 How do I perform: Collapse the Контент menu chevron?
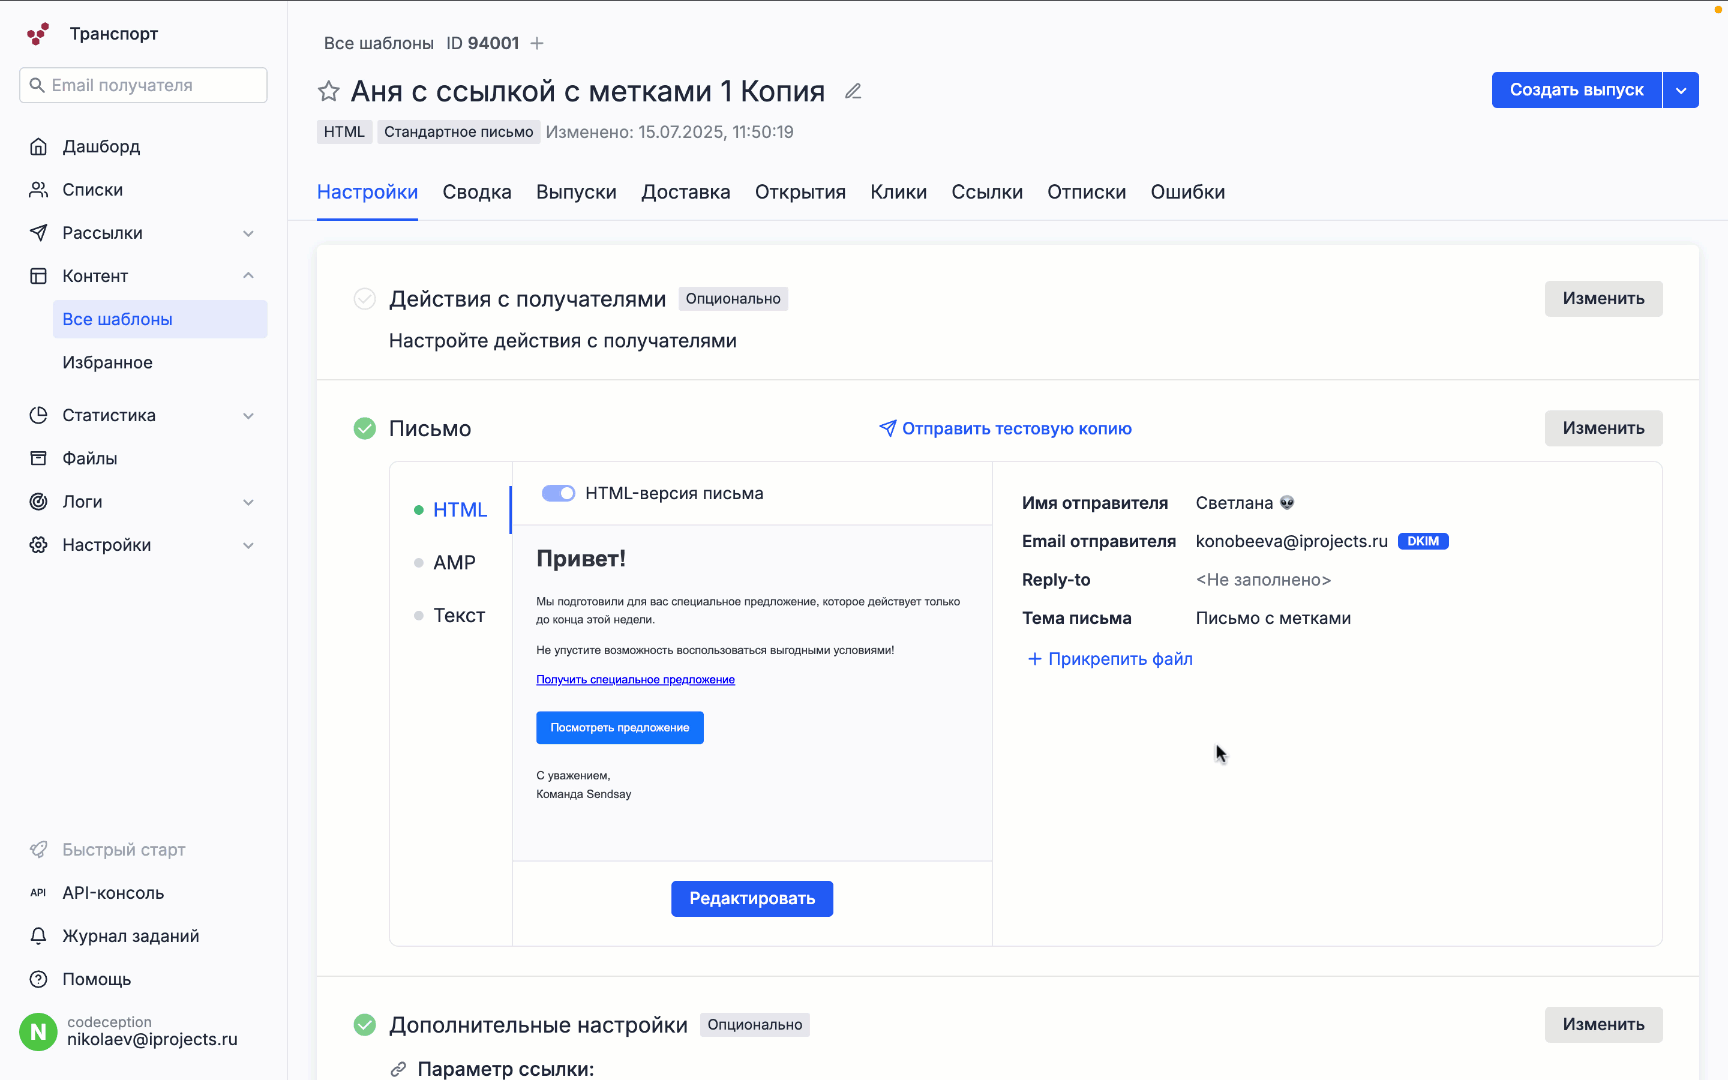(x=248, y=276)
